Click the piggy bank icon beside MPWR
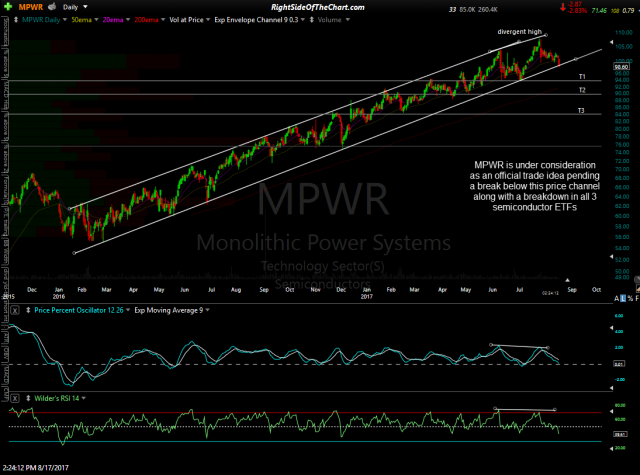The image size is (640, 475). pyautogui.click(x=52, y=7)
